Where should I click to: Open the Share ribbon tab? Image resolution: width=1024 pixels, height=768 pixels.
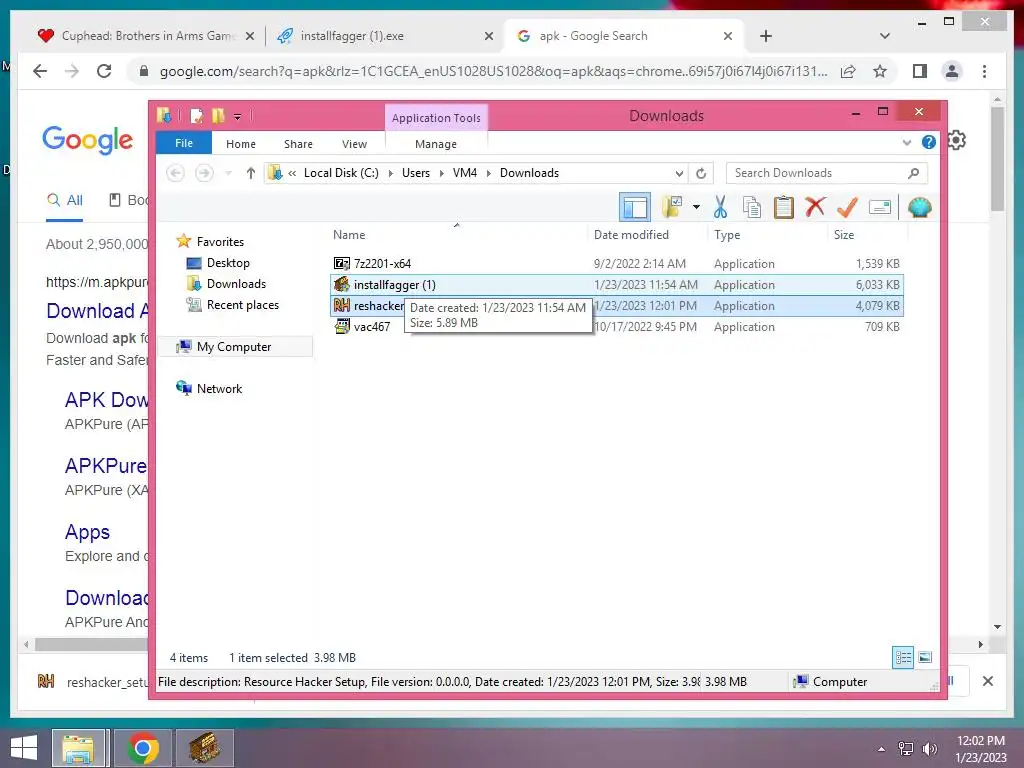[298, 144]
